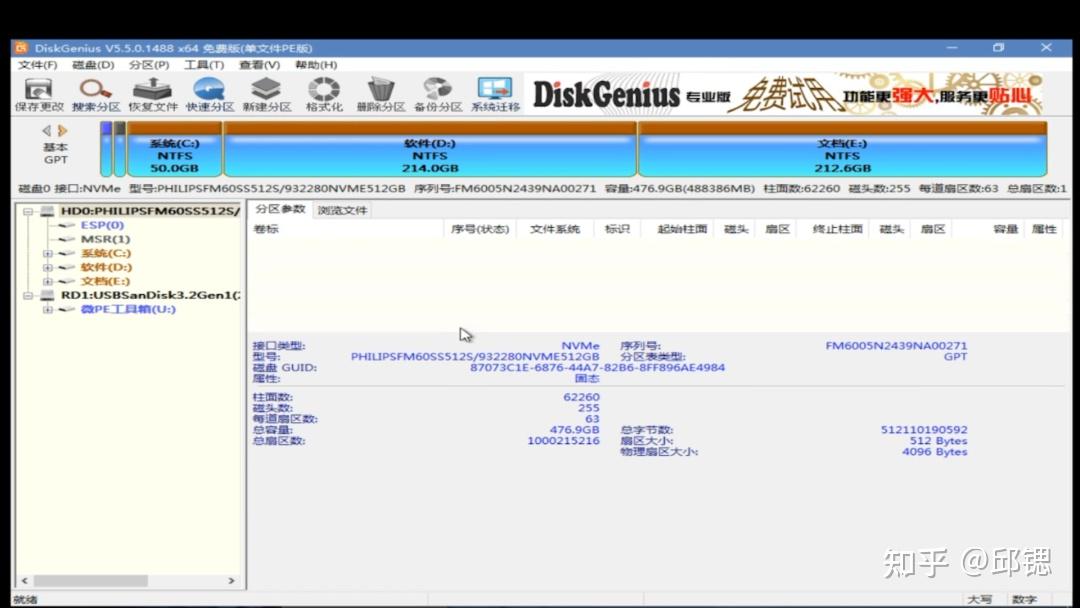
Task: Select RD1:USBSanDisk3.2Gen1 in disk tree
Action: [x=151, y=295]
